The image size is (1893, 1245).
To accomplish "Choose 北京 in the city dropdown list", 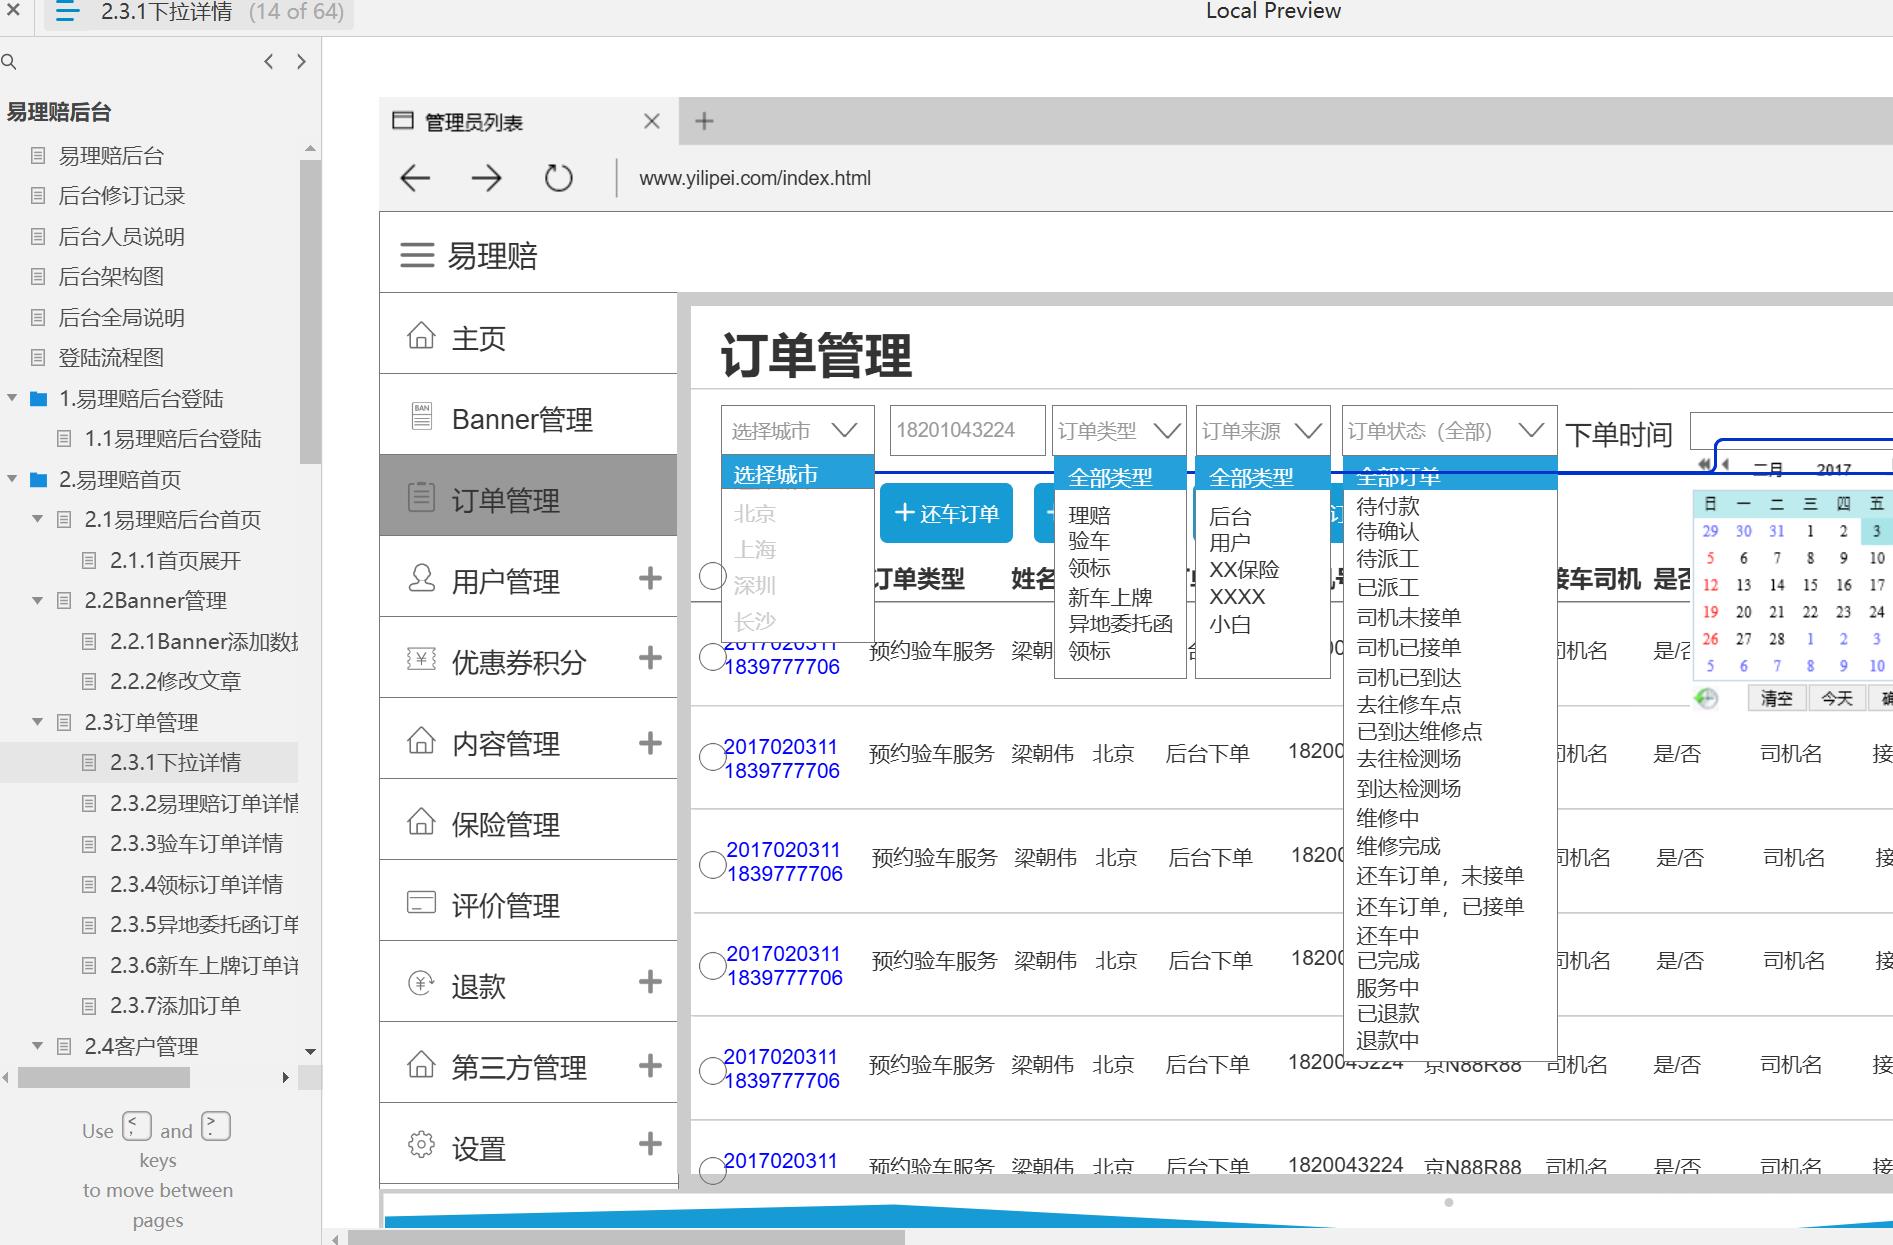I will click(x=754, y=514).
